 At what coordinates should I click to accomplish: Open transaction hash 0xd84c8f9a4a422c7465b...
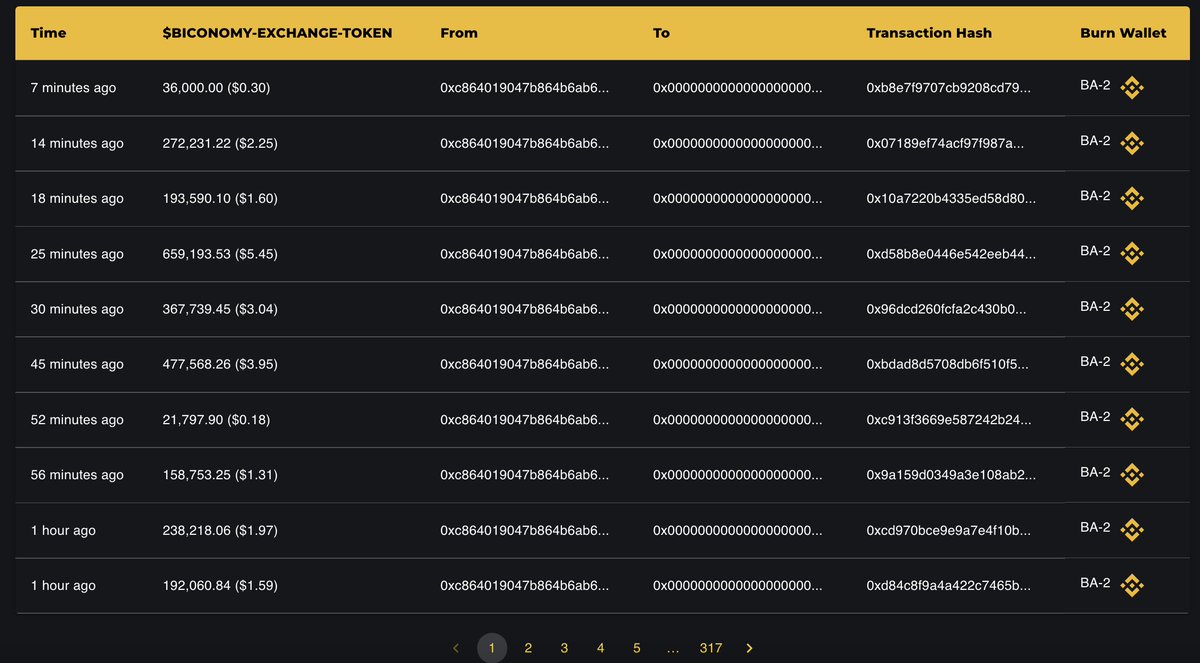tap(948, 585)
